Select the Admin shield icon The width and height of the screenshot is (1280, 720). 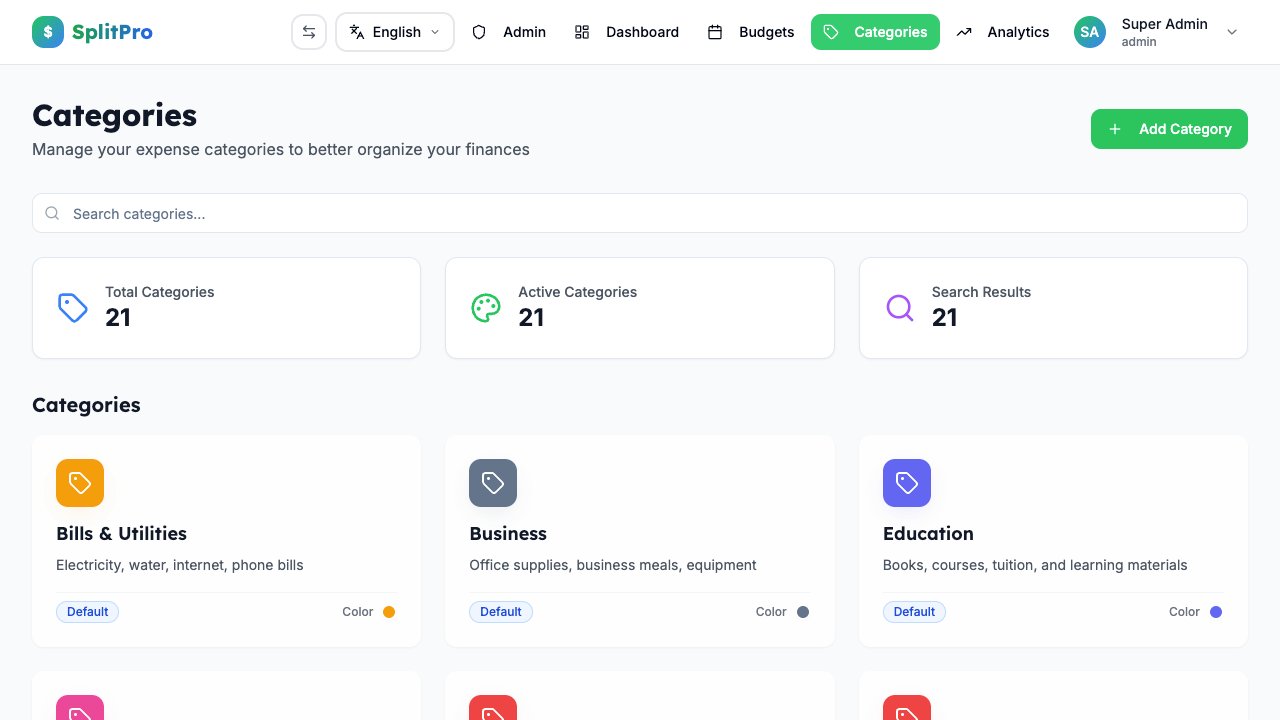(479, 32)
